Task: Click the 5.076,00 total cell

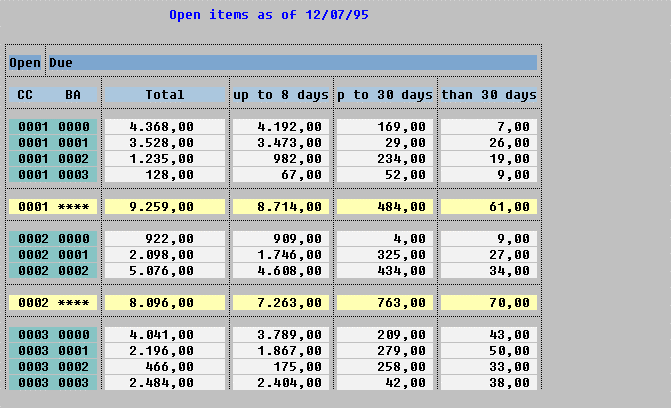Action: (165, 270)
